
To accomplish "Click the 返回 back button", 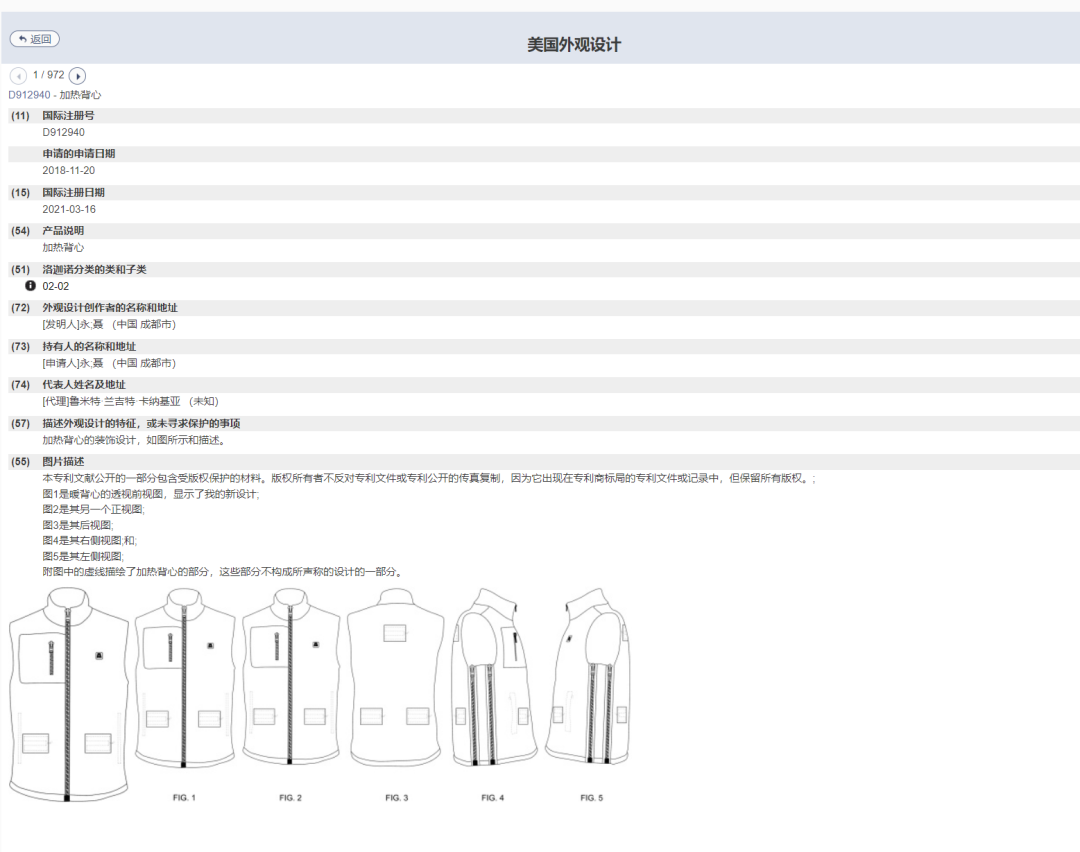I will (x=34, y=39).
